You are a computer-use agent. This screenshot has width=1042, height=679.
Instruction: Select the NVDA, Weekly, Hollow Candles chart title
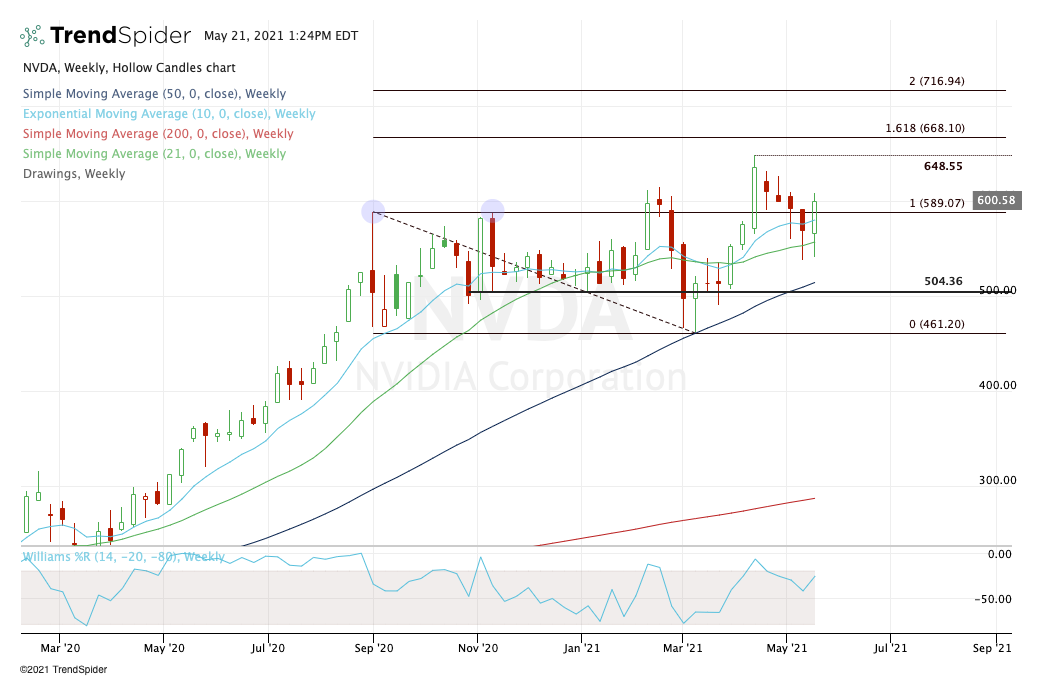(129, 68)
